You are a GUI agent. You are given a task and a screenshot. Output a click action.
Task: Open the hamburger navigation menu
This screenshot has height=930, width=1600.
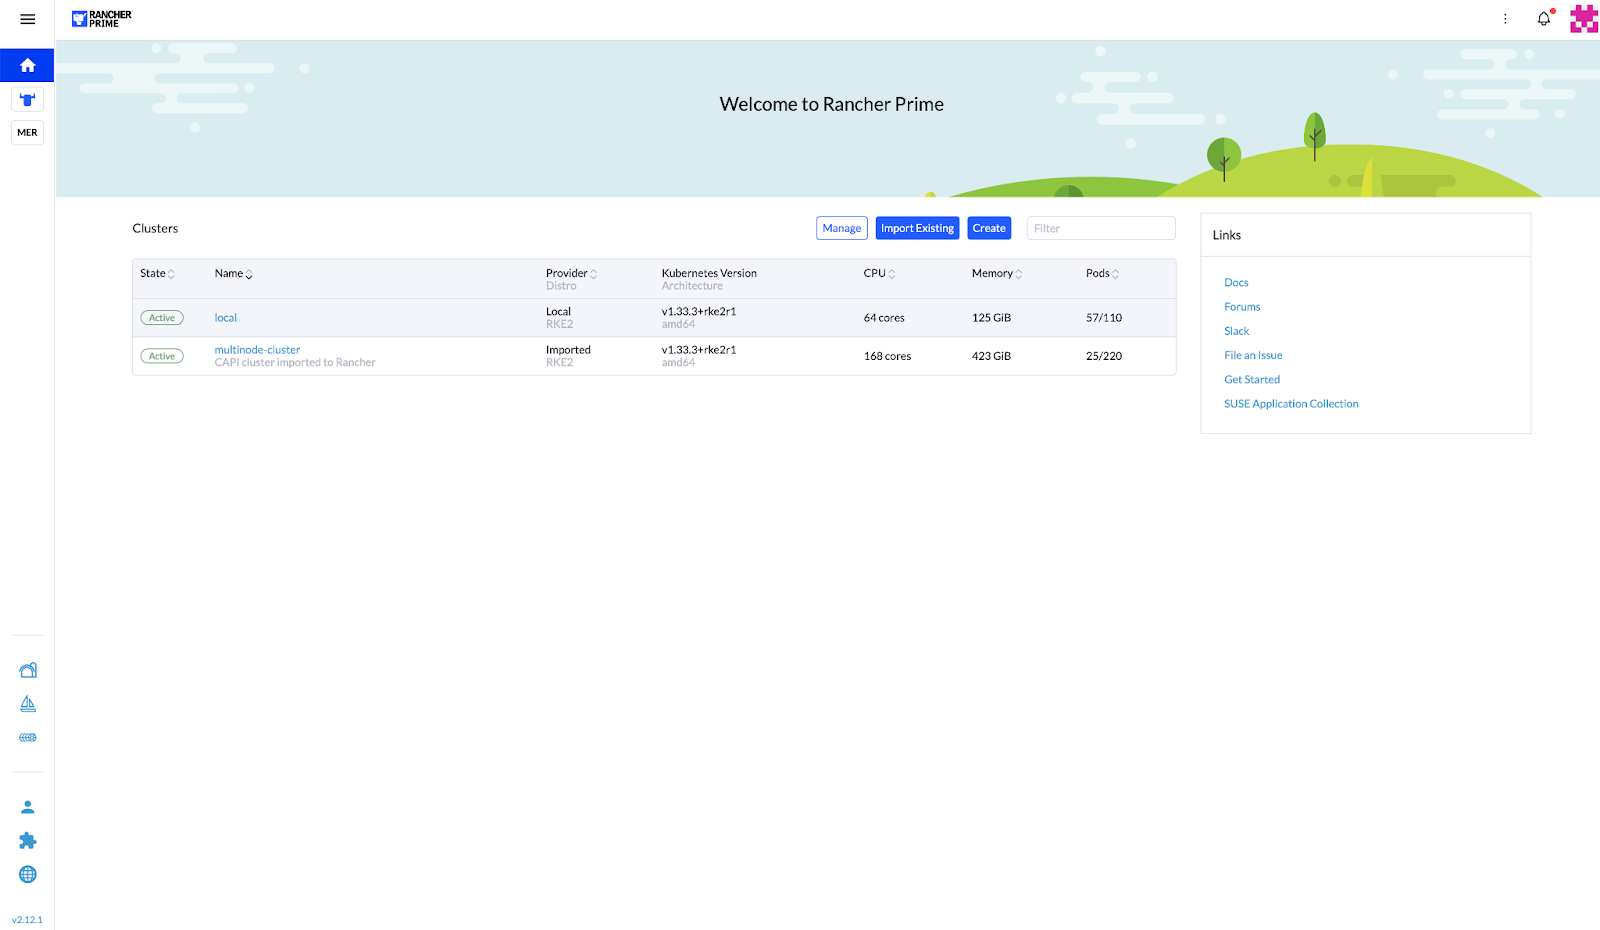(28, 19)
